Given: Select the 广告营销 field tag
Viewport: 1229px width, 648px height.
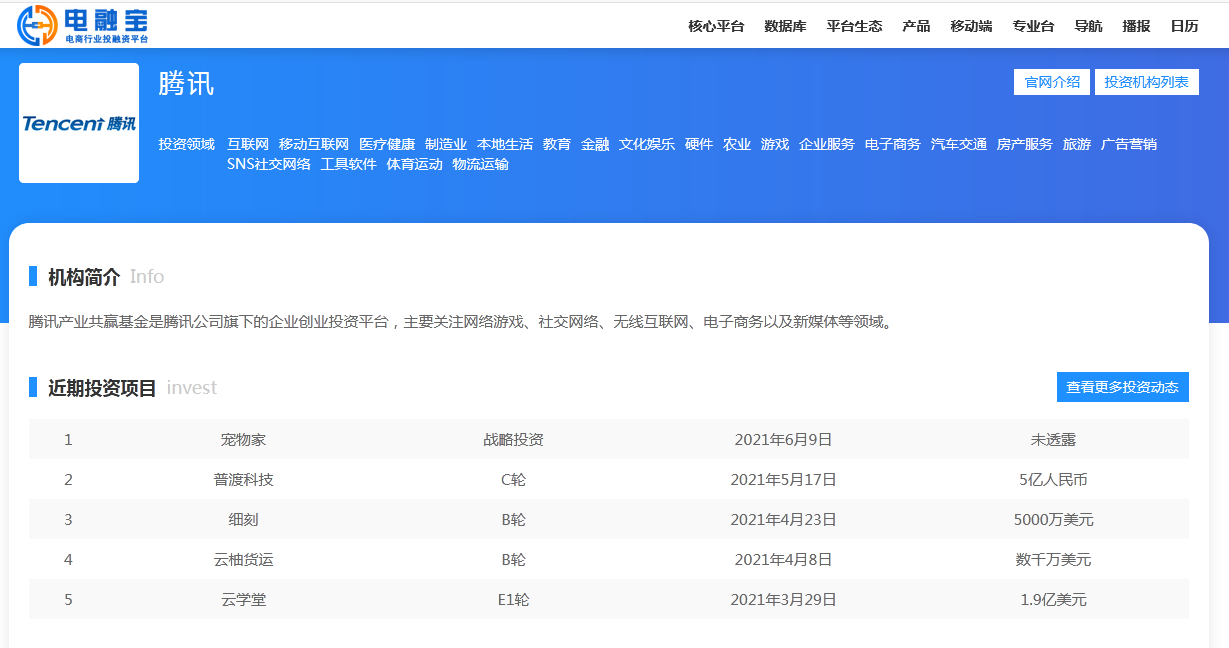Looking at the screenshot, I should coord(1129,144).
